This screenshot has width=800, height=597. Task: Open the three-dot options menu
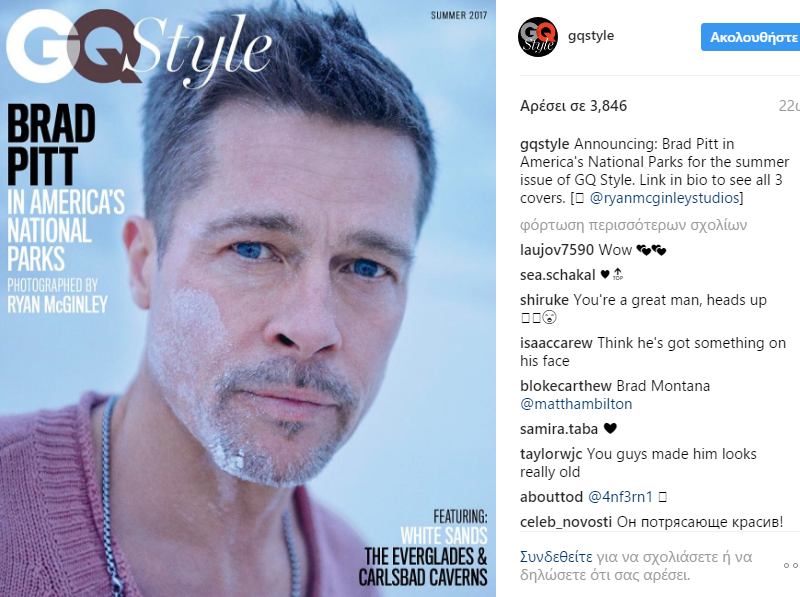pyautogui.click(x=791, y=565)
